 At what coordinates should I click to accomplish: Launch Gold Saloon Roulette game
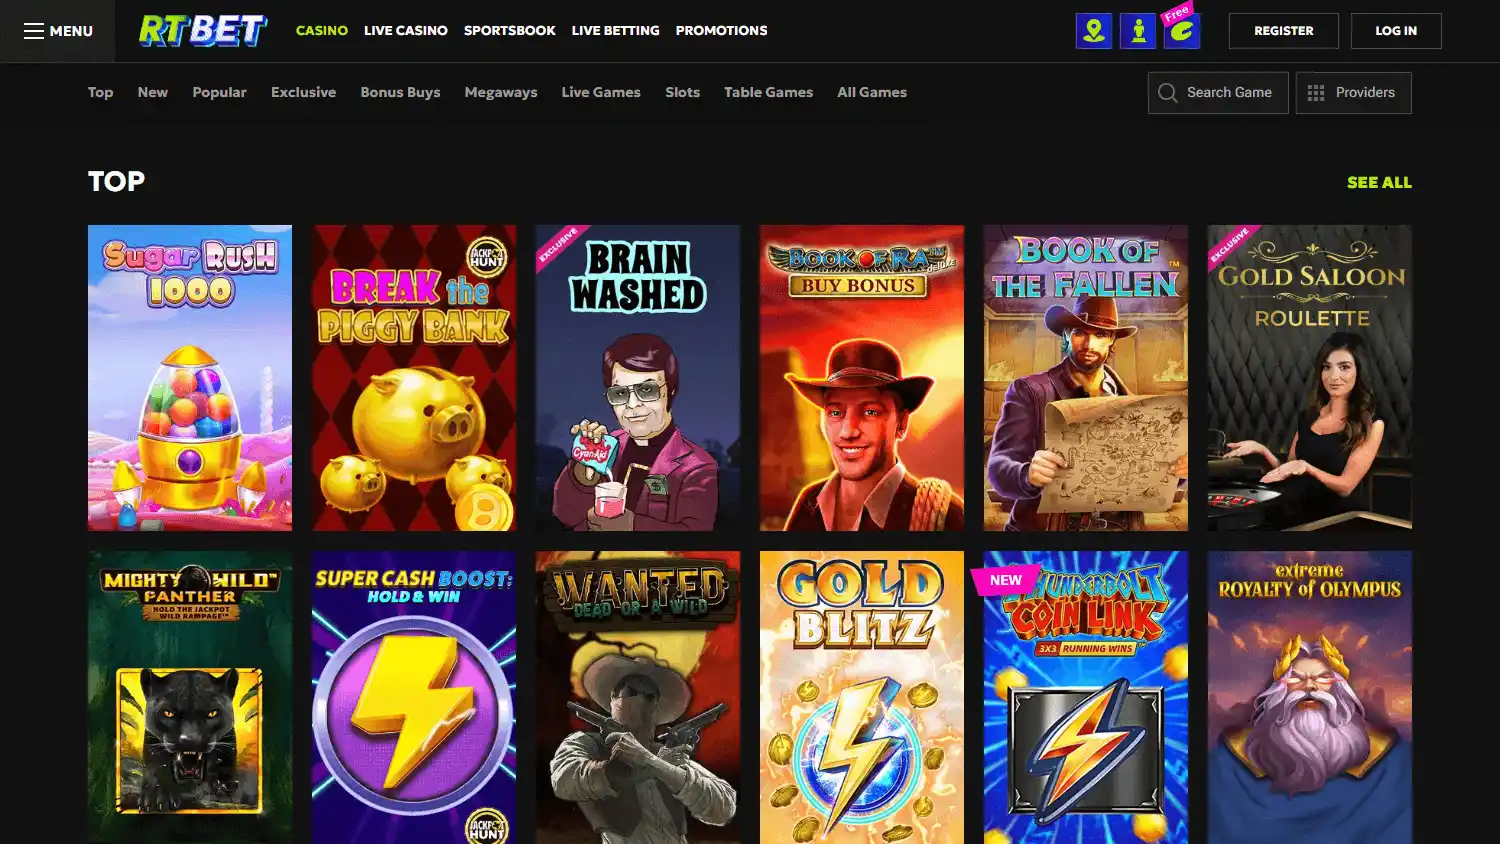pos(1309,377)
